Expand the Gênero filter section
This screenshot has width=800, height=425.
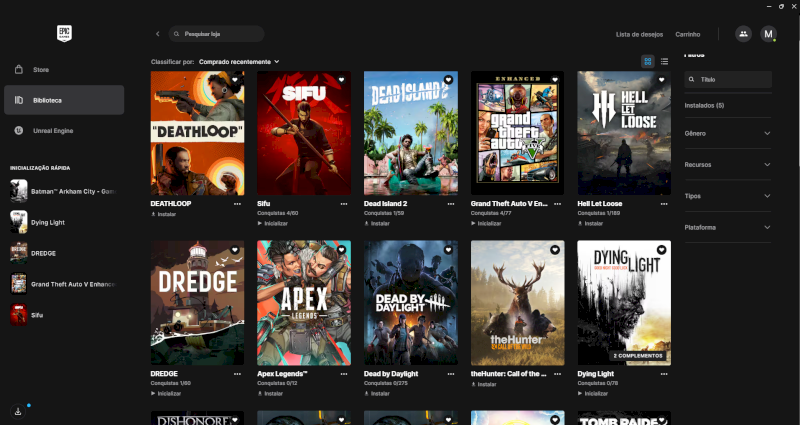[727, 133]
